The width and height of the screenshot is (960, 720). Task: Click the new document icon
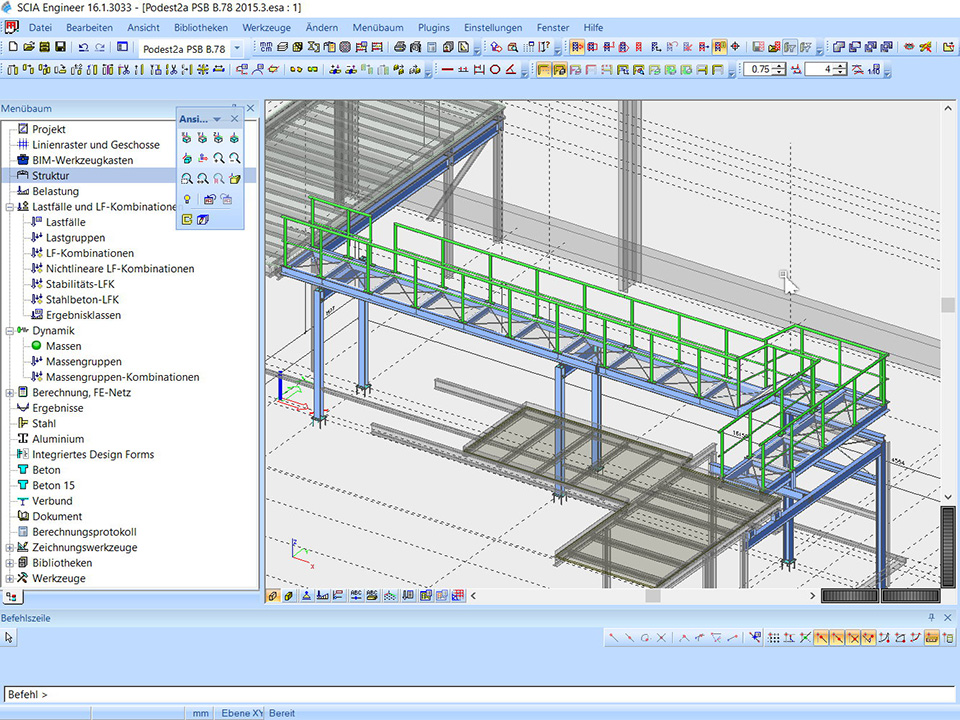pos(13,47)
